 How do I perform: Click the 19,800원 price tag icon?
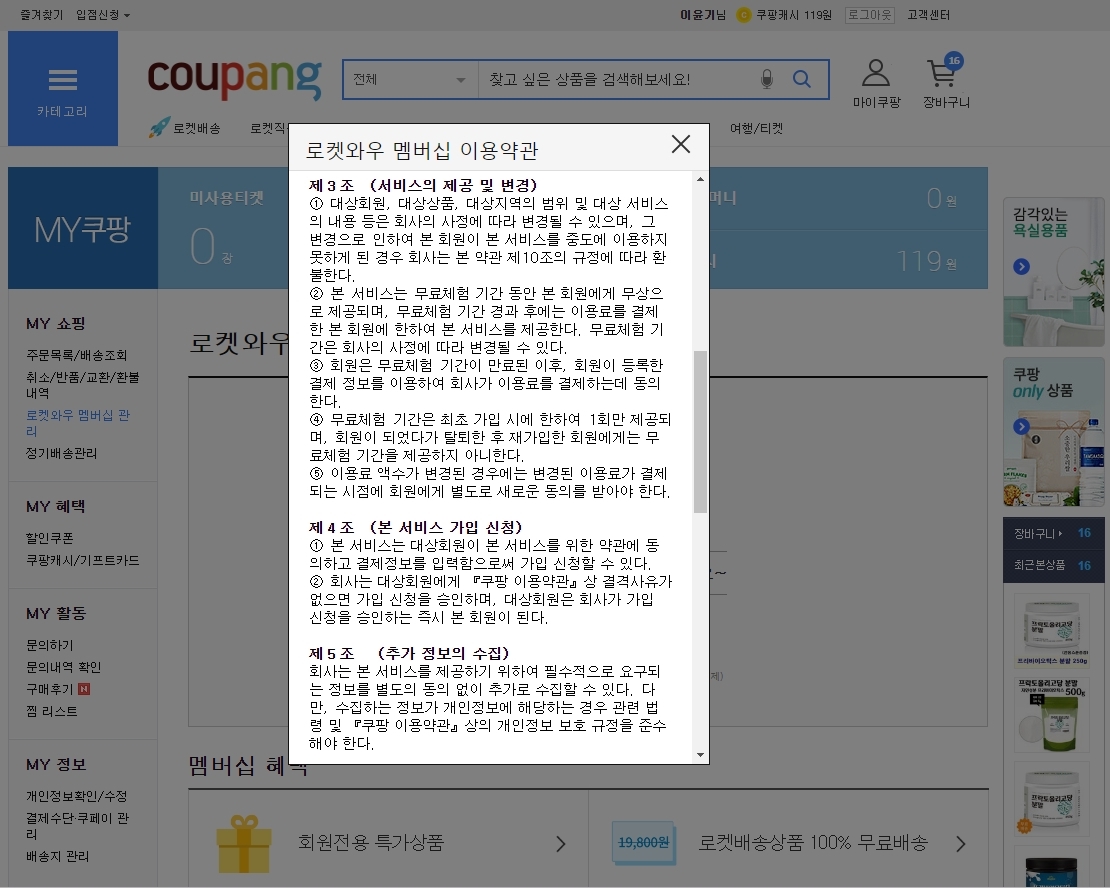click(643, 843)
